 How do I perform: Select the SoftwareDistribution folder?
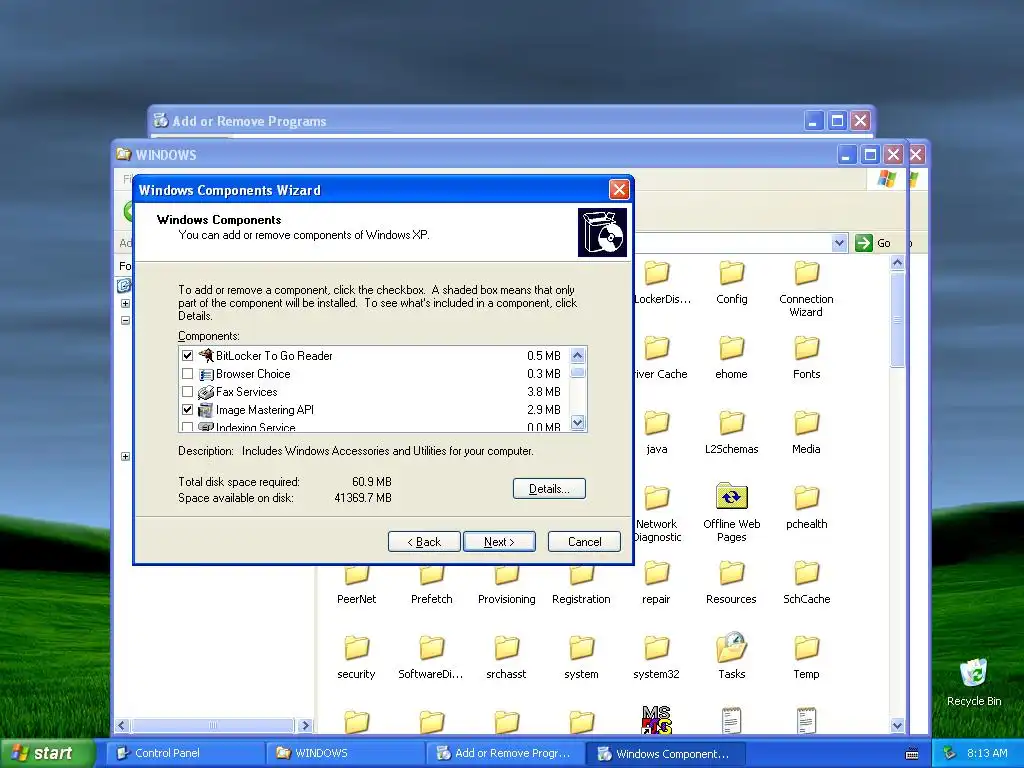pyautogui.click(x=431, y=649)
